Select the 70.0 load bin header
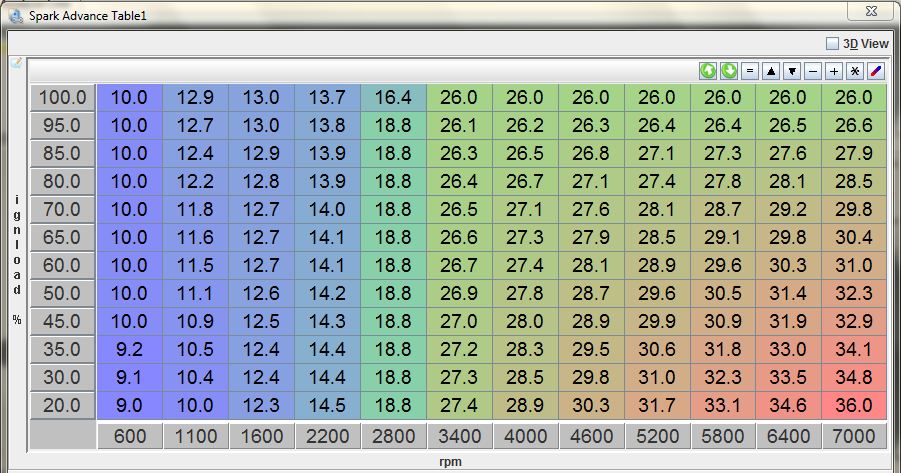The image size is (901, 473). tap(62, 209)
